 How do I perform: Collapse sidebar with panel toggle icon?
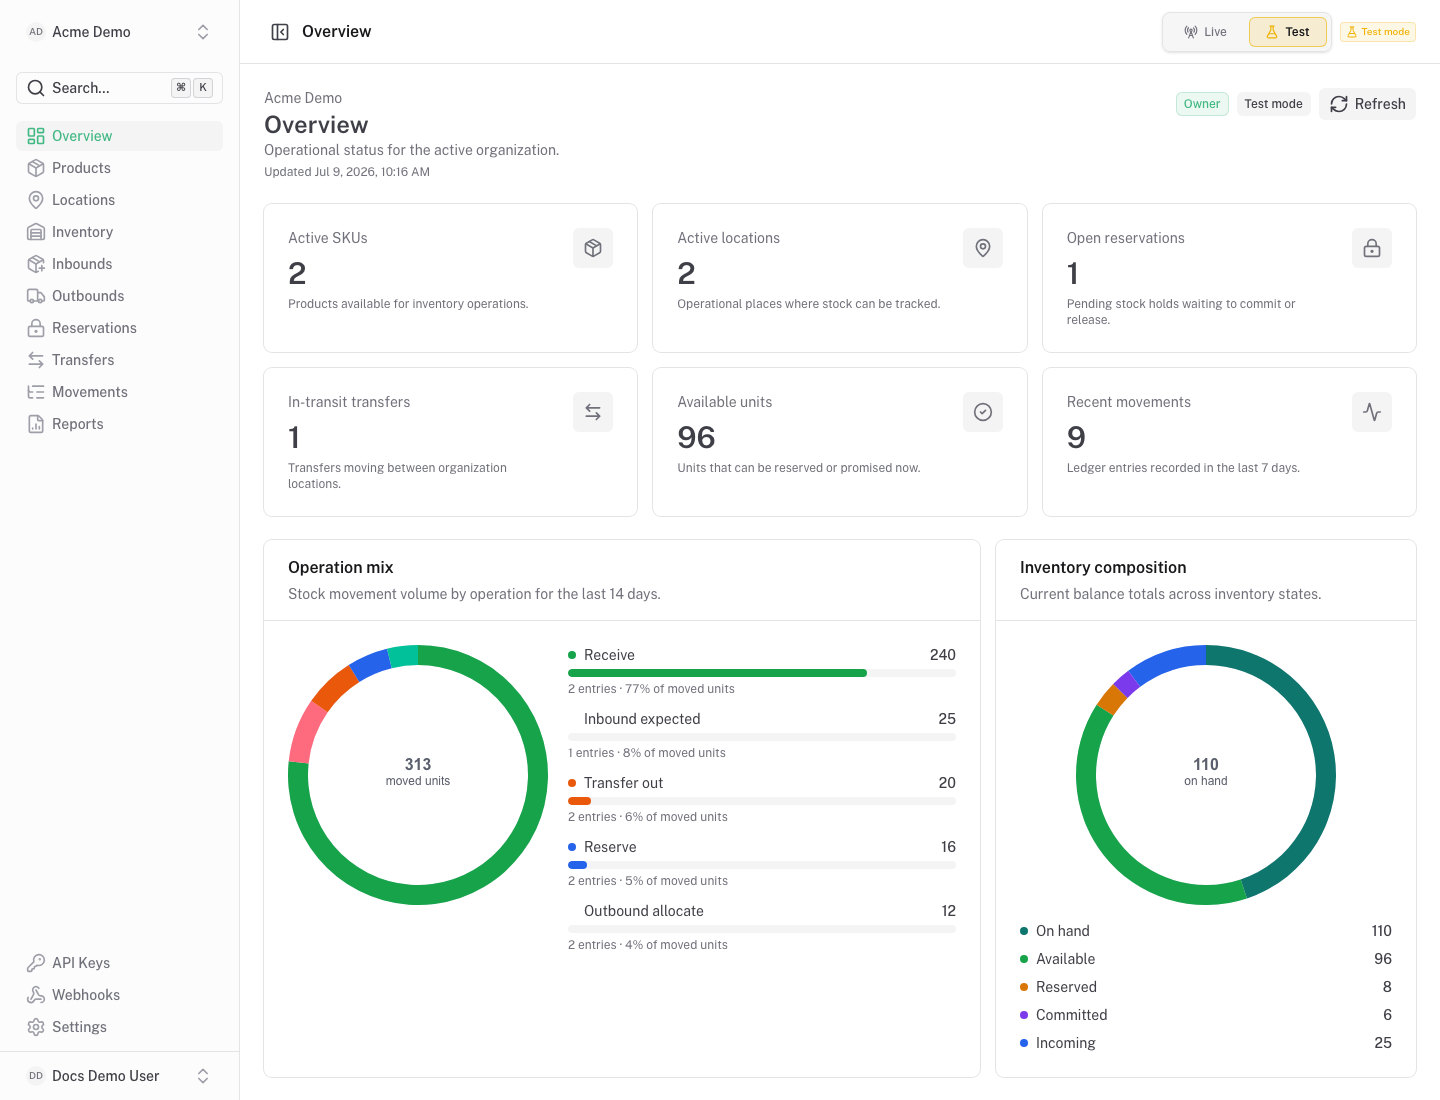pyautogui.click(x=280, y=32)
